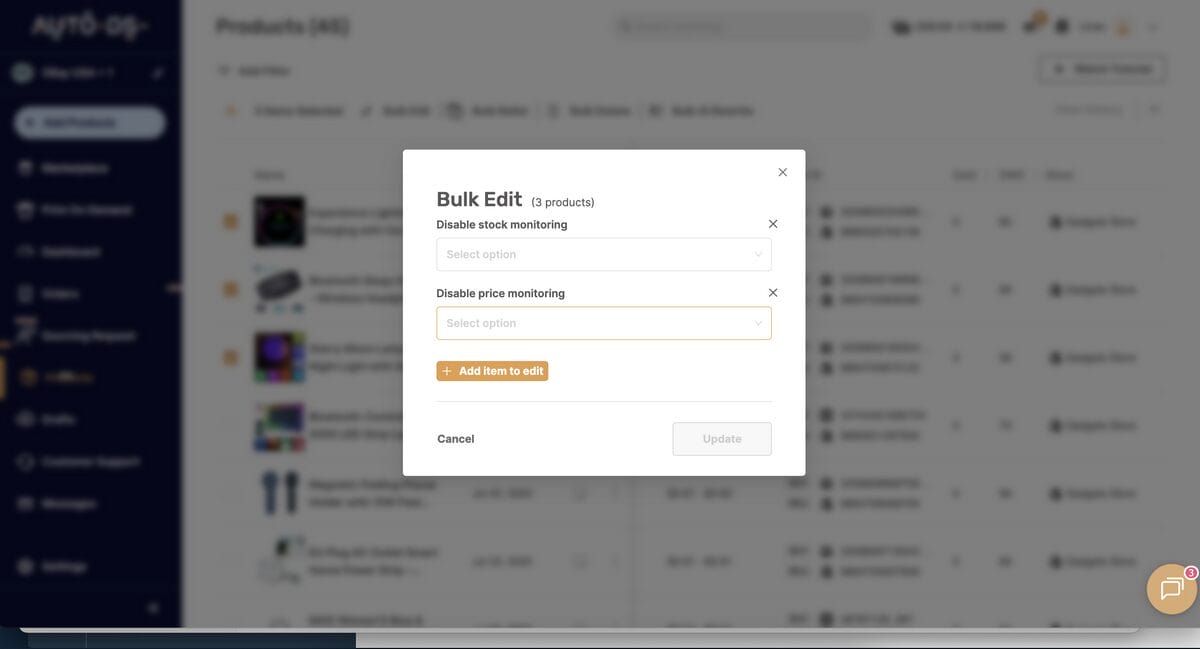The width and height of the screenshot is (1200, 649).
Task: Open the Disable stock monitoring select option dropdown
Action: (x=603, y=254)
